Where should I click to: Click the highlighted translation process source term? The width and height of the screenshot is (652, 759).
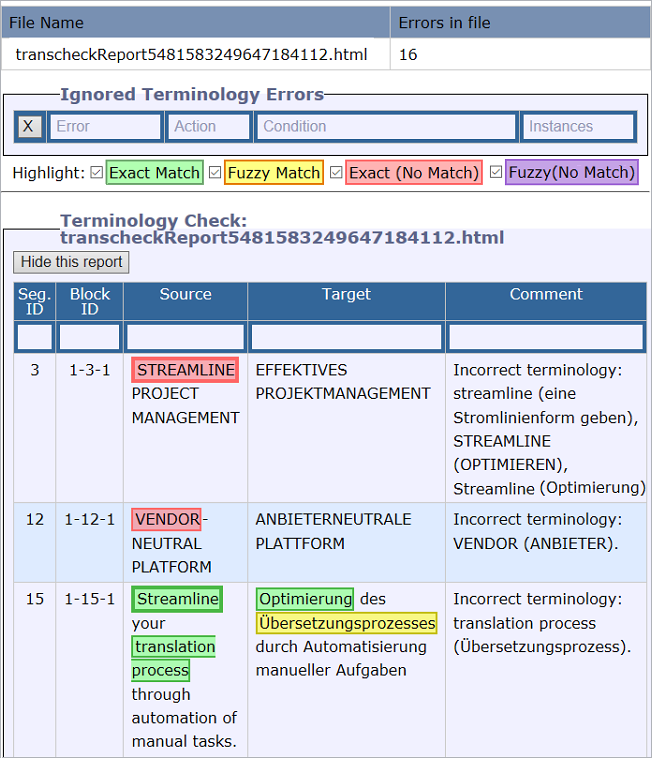click(173, 659)
